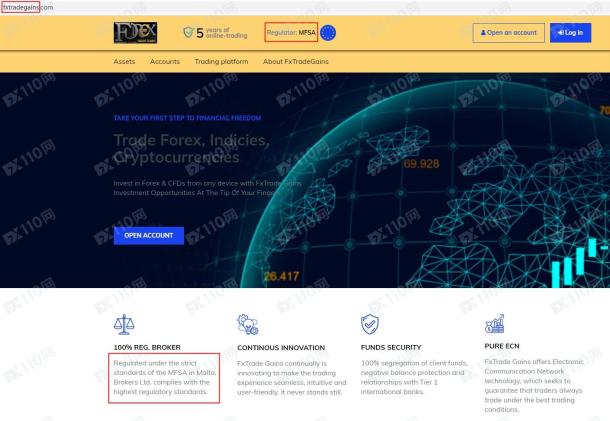
Task: Click the blue OPEN ACCOUNT button
Action: [x=149, y=235]
